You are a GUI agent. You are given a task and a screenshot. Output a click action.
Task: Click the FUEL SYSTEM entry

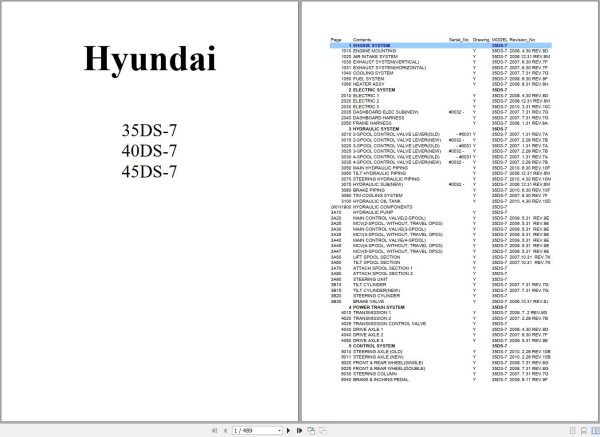click(x=368, y=78)
